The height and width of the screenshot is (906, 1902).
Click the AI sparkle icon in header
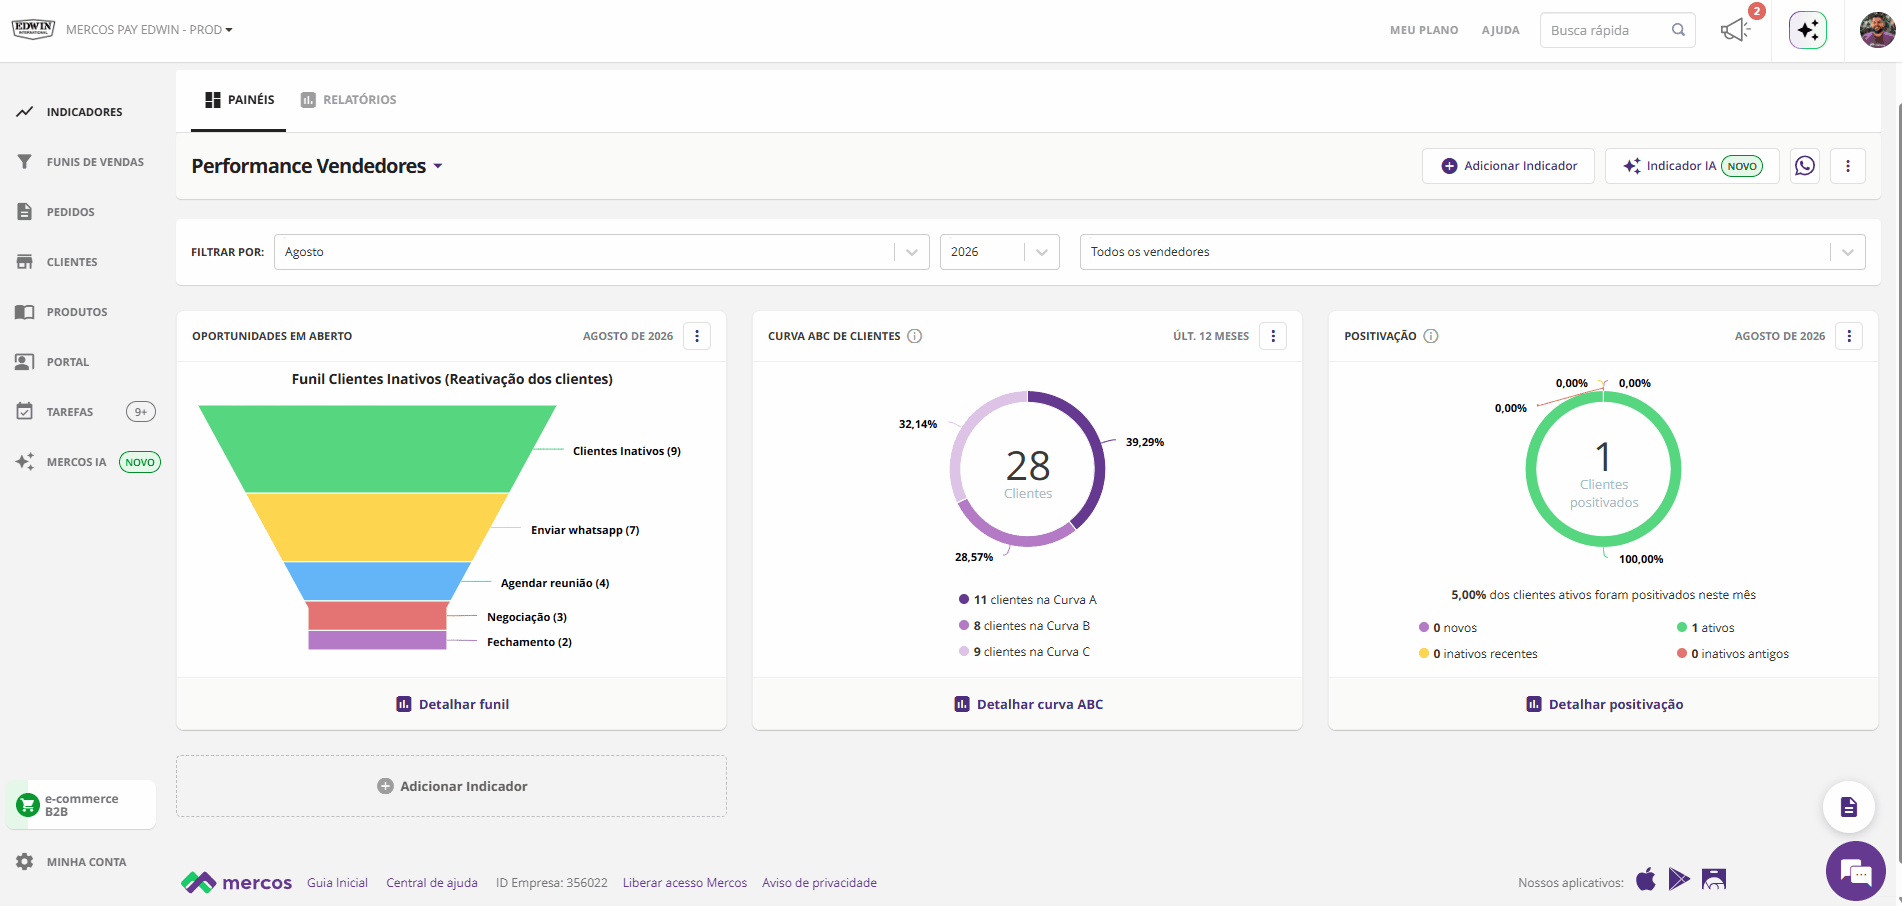tap(1808, 30)
